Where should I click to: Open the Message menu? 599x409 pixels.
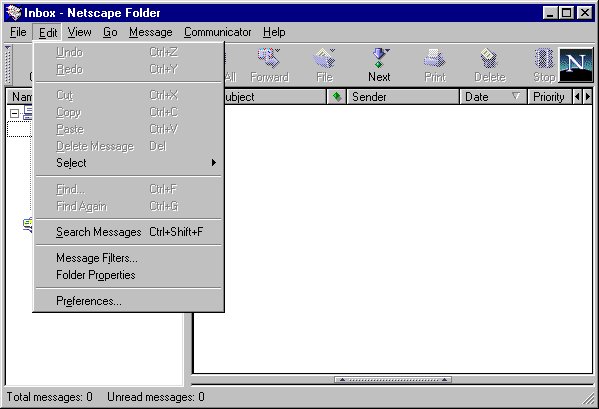[151, 32]
